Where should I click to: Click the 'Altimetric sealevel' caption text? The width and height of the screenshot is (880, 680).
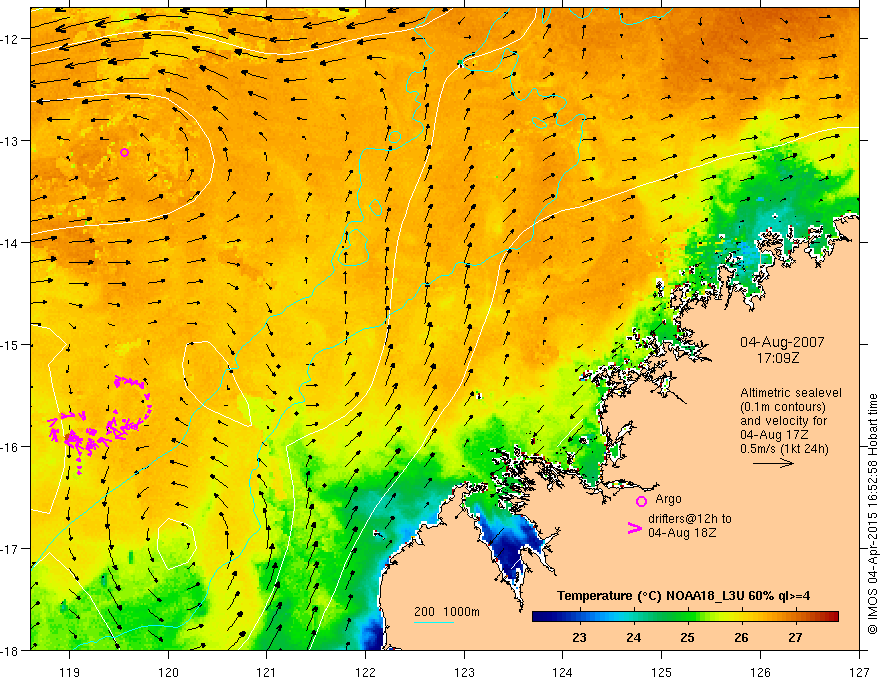coord(791,393)
